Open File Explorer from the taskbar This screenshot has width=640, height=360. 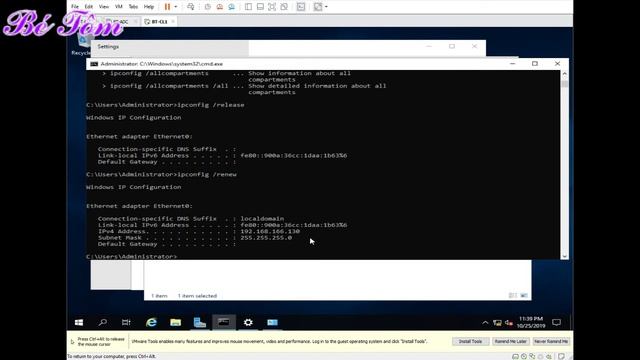tap(176, 322)
